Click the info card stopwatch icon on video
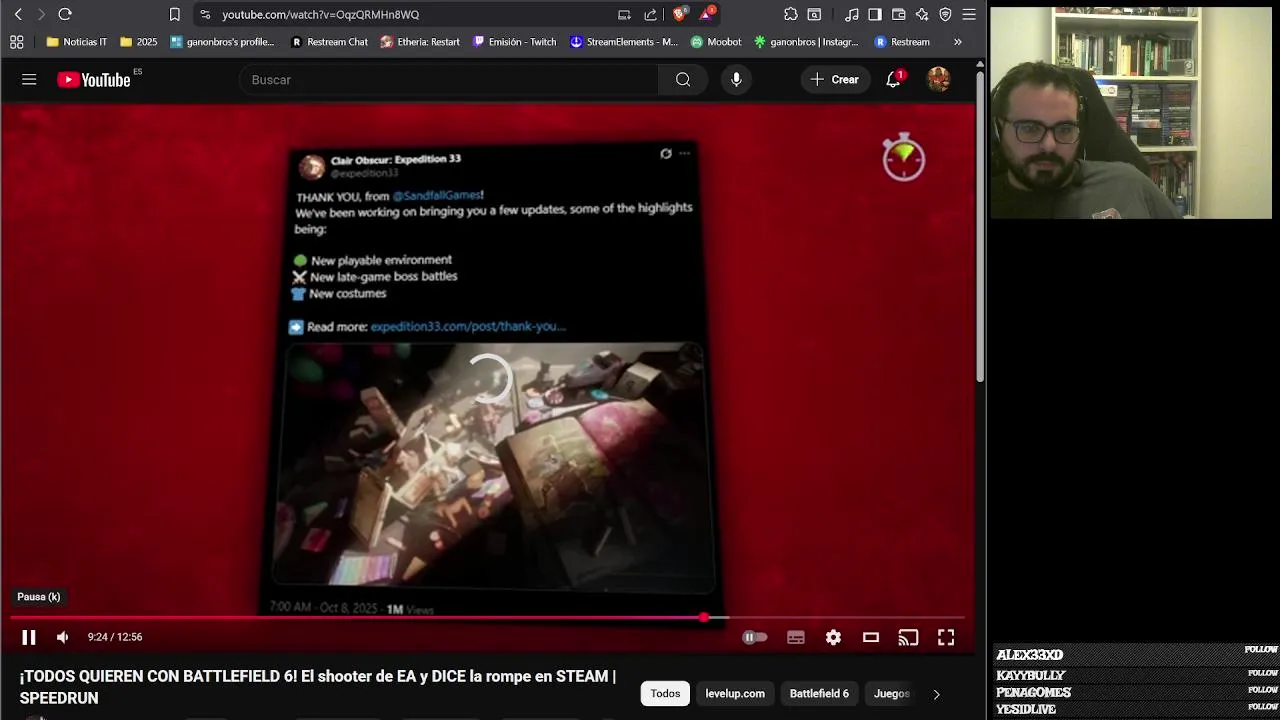Viewport: 1280px width, 720px height. coord(904,157)
